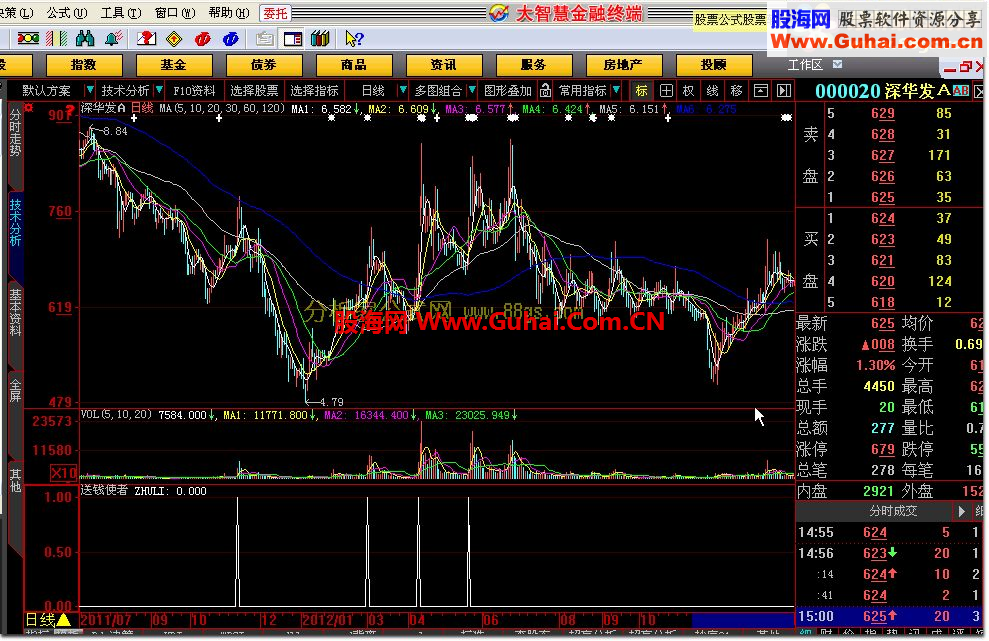The height and width of the screenshot is (641, 989).
Task: Expand the 常用指标 dropdown
Action: [x=614, y=90]
